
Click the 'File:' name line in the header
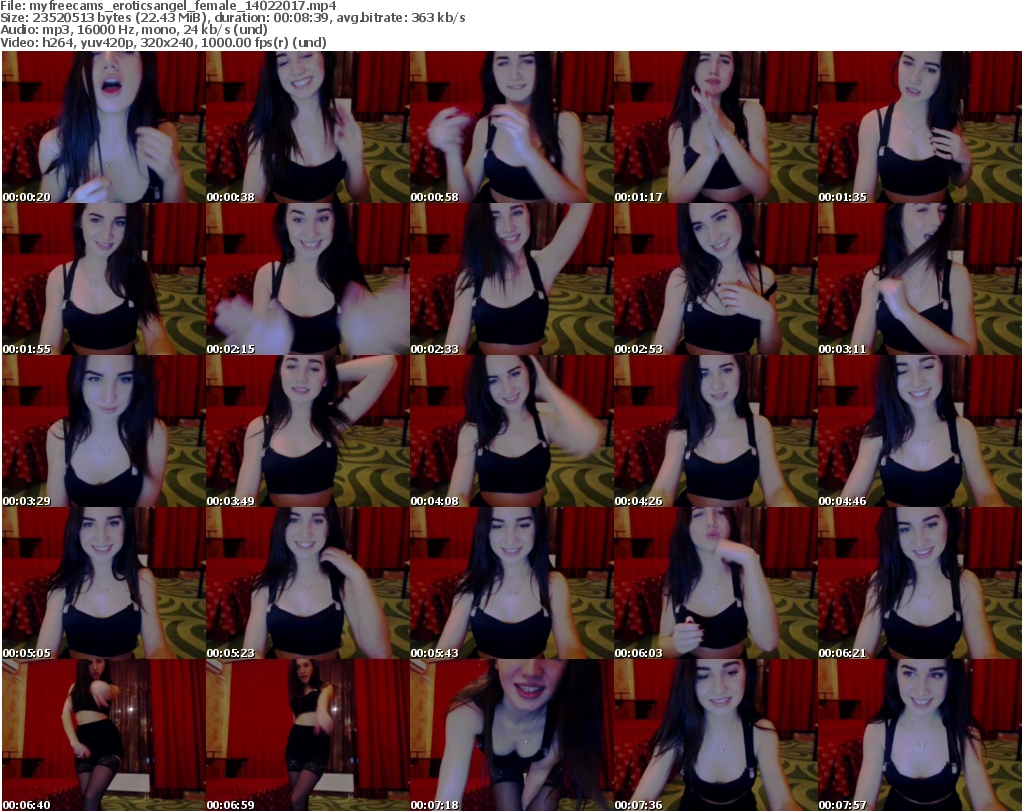168,6
